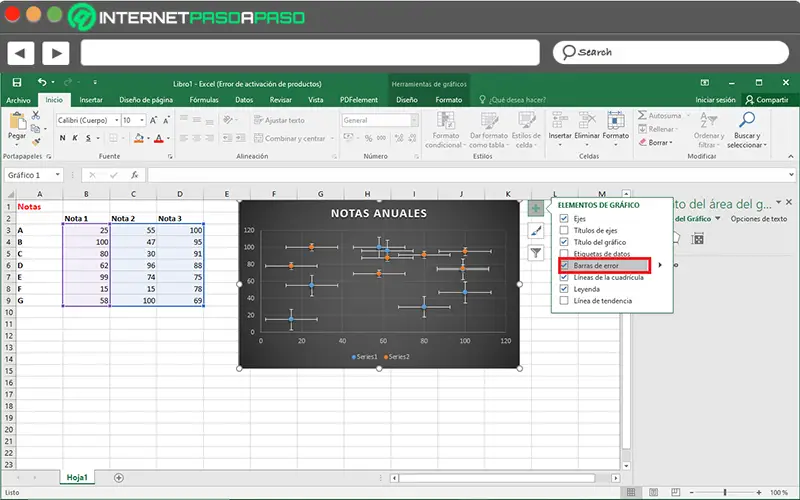Screen dimensions: 800x500
Task: Expand the Barras de error submenu arrow
Action: pos(660,265)
